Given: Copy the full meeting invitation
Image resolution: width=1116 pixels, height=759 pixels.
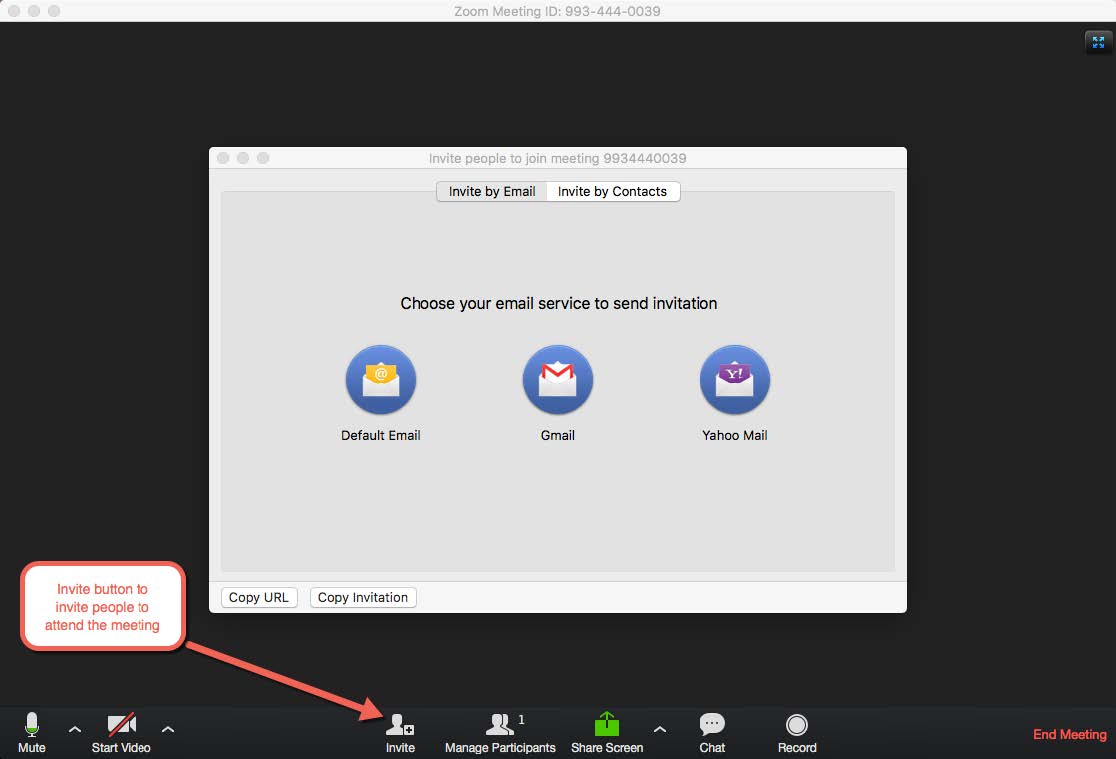Looking at the screenshot, I should point(362,597).
